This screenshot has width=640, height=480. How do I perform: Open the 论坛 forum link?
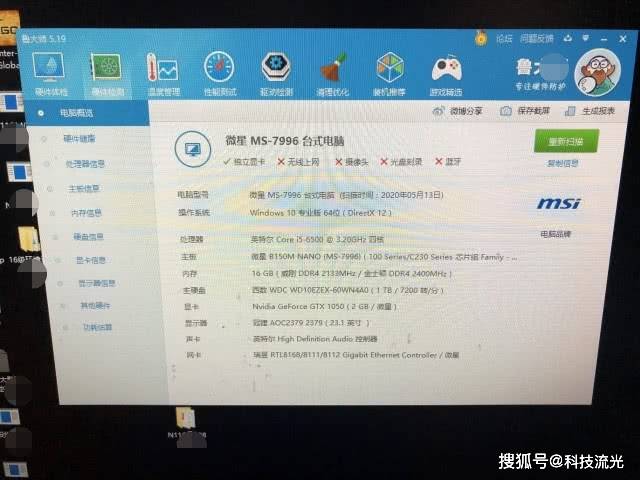[x=504, y=39]
